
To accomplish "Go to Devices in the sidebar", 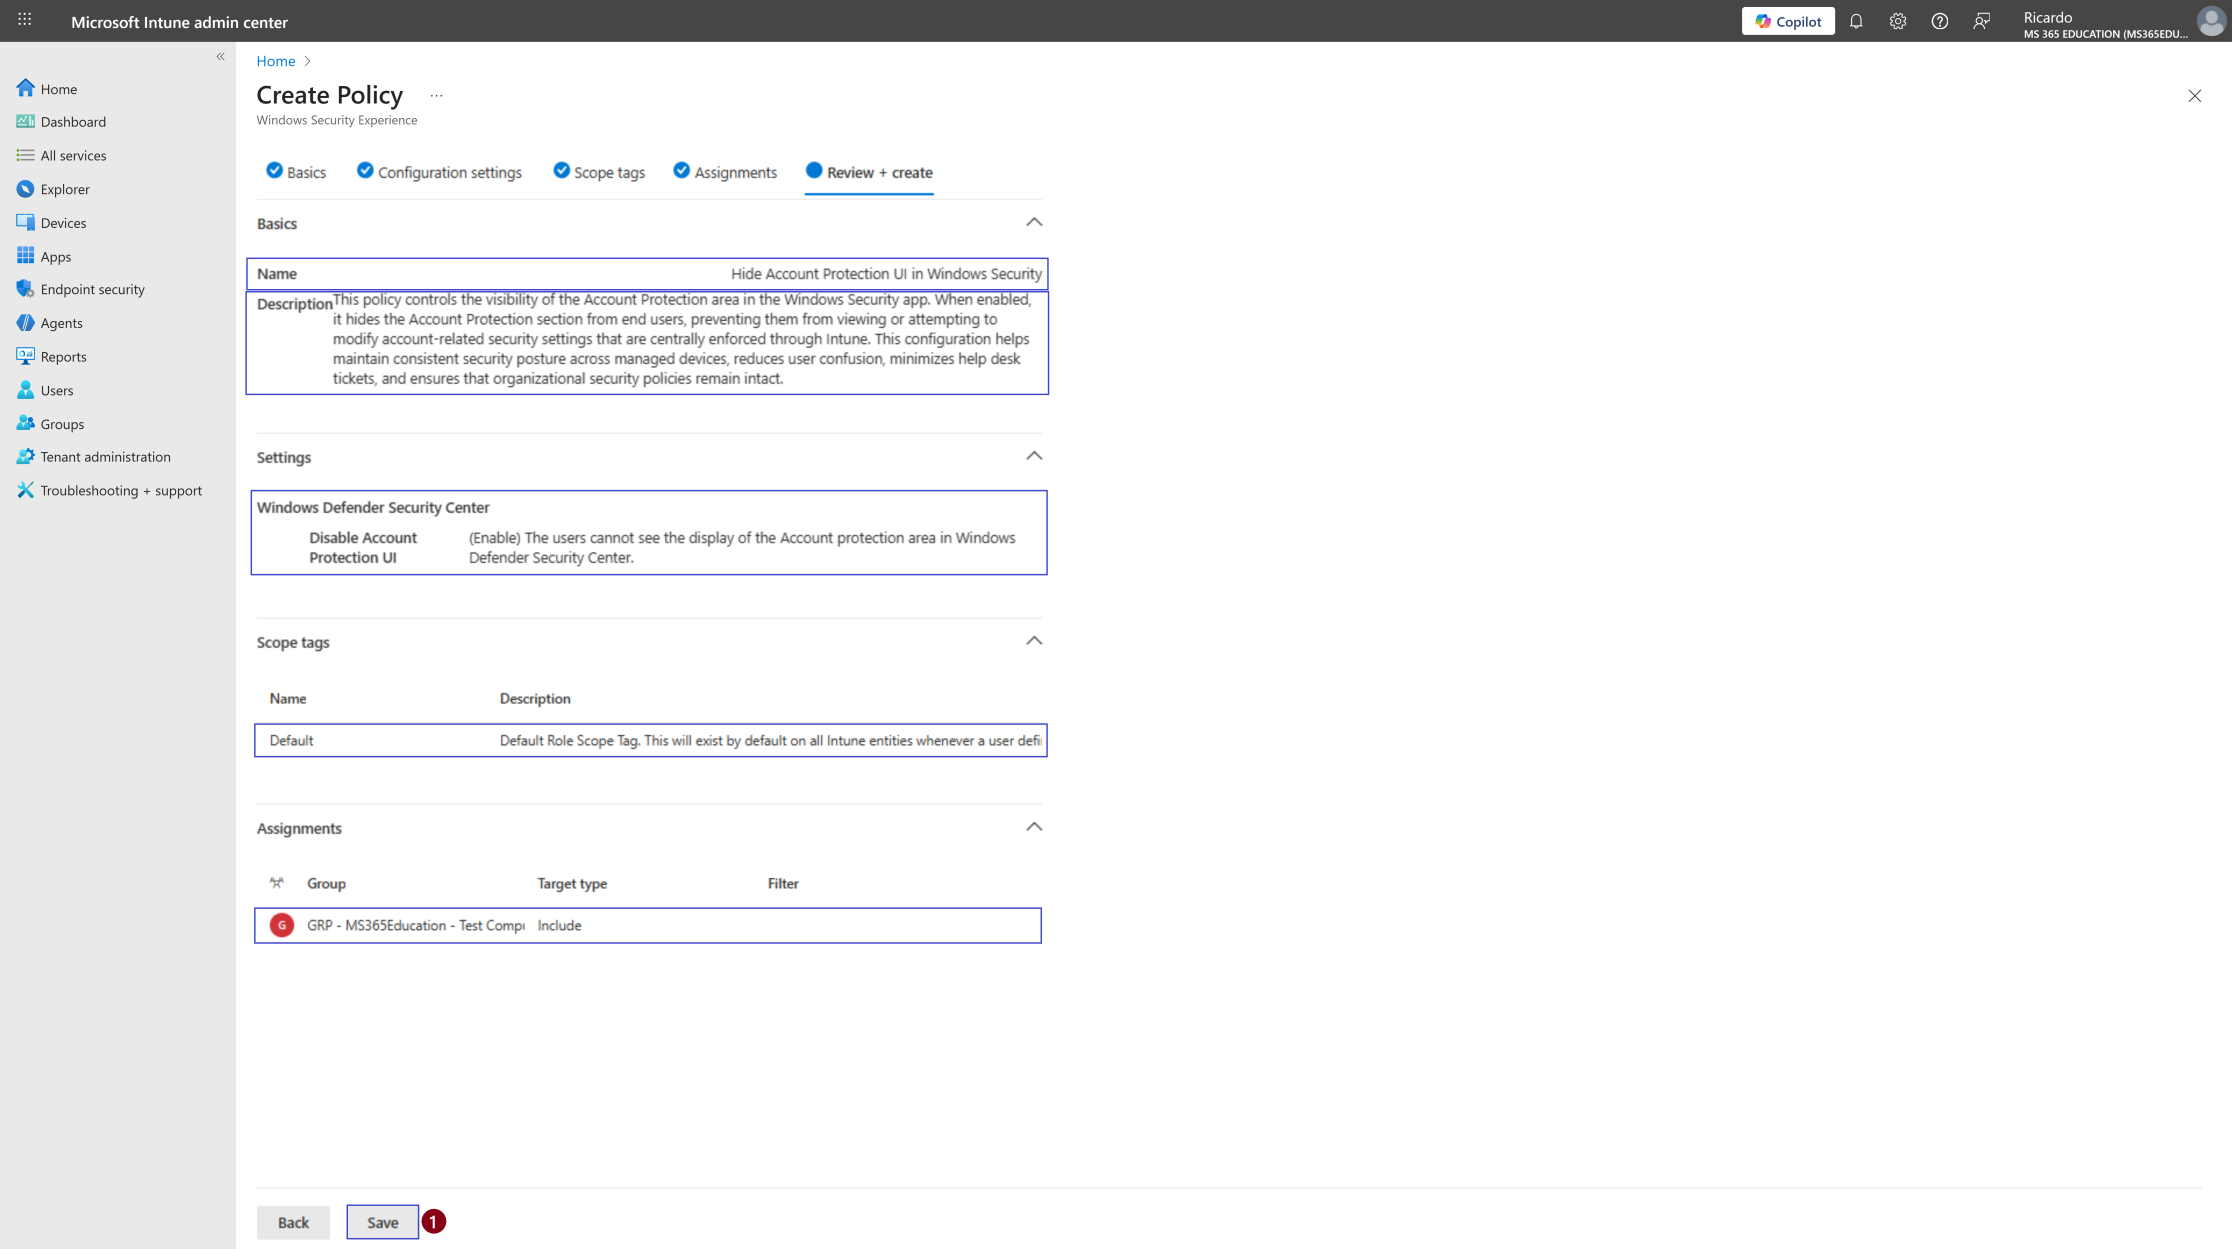I will coord(63,223).
